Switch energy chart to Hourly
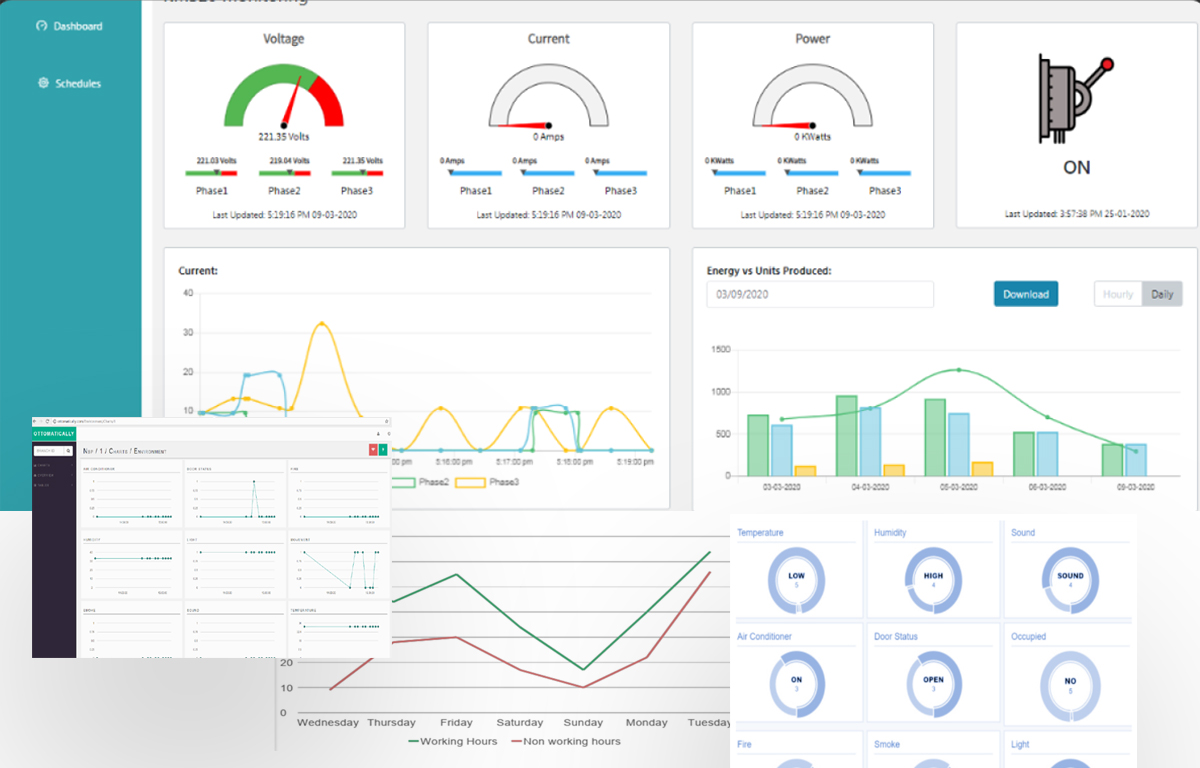Viewport: 1200px width, 768px height. click(x=1118, y=294)
